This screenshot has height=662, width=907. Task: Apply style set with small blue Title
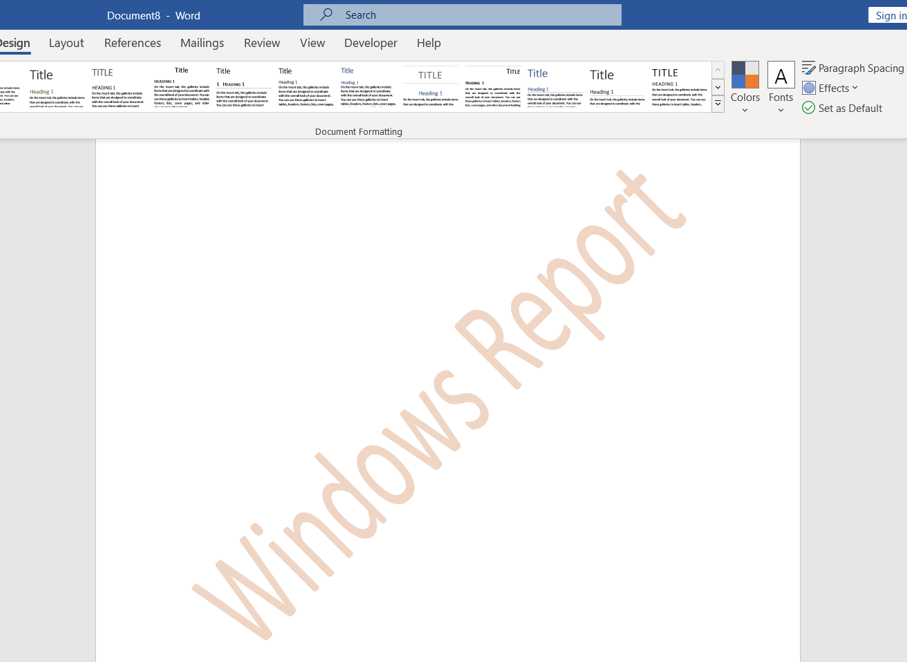tap(367, 87)
